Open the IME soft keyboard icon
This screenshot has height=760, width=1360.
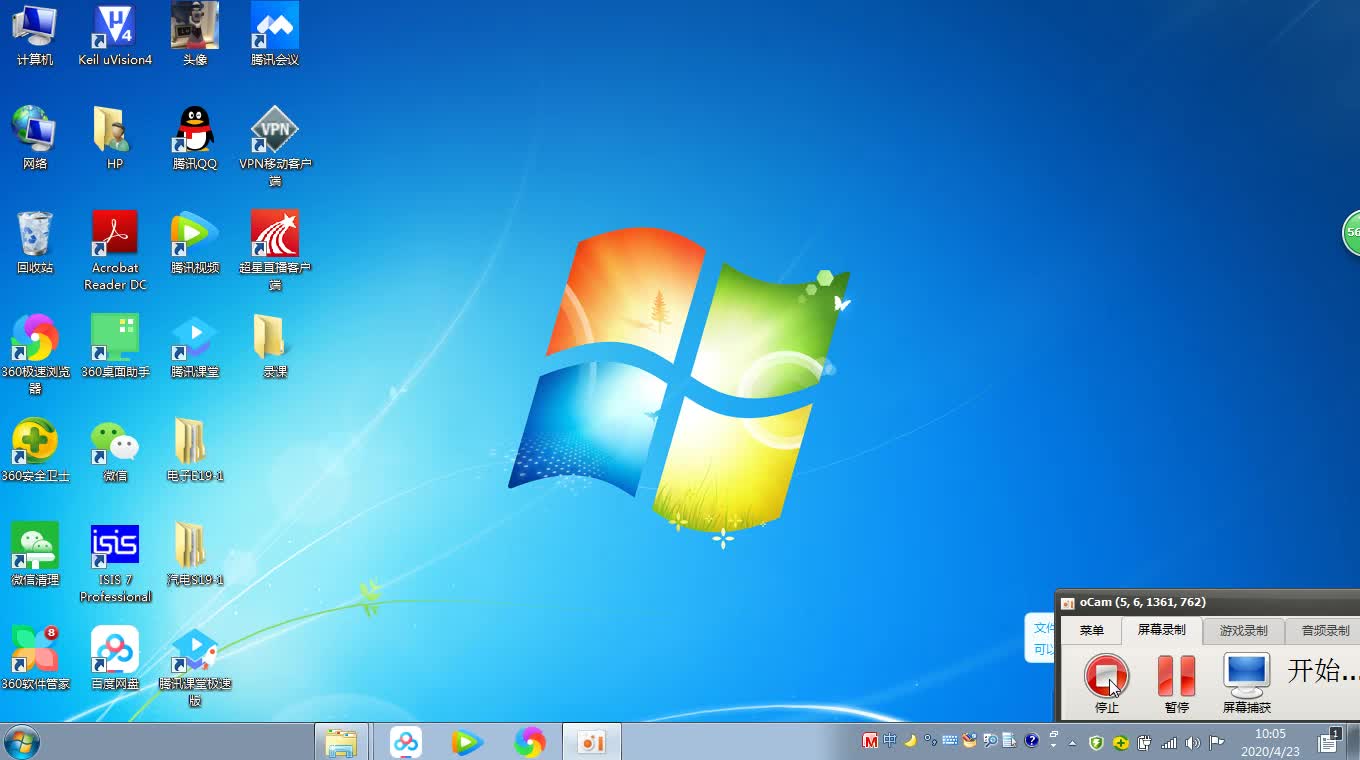(950, 741)
